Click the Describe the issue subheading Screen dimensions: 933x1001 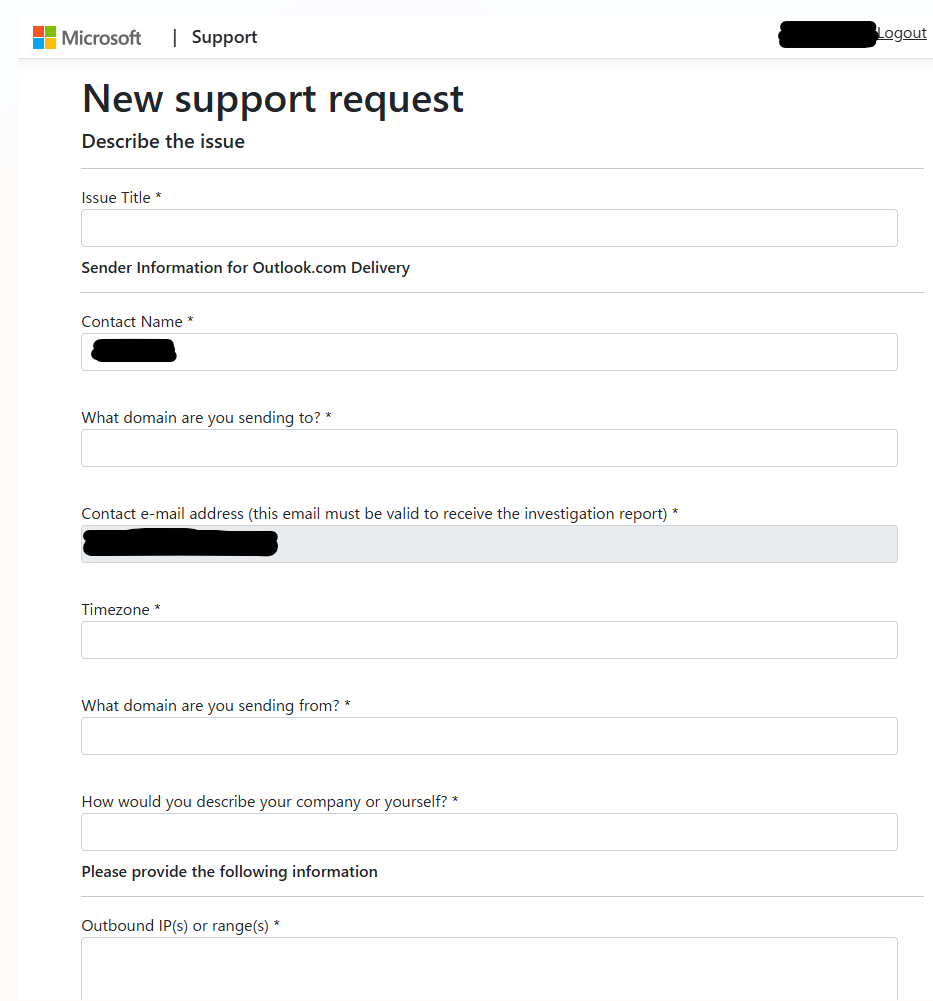click(163, 141)
